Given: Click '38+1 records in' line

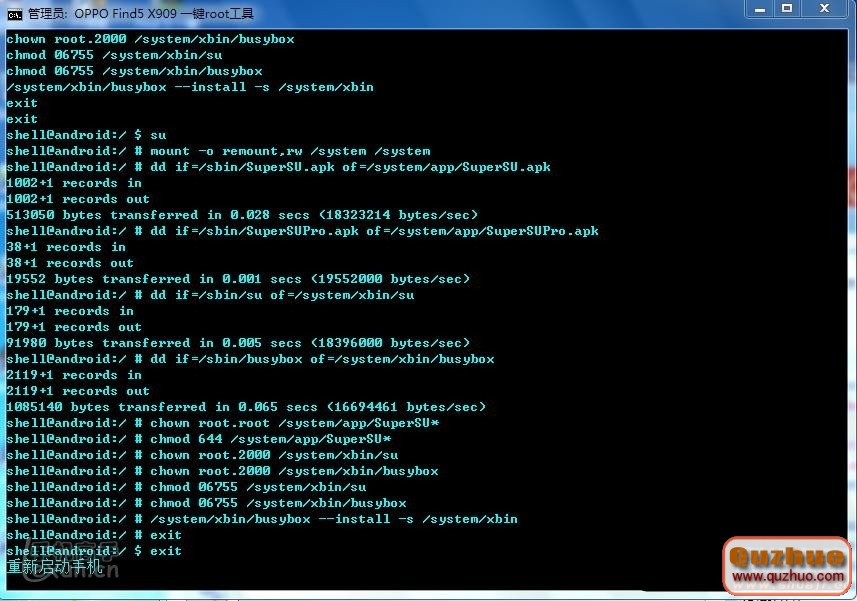Looking at the screenshot, I should pos(66,247).
